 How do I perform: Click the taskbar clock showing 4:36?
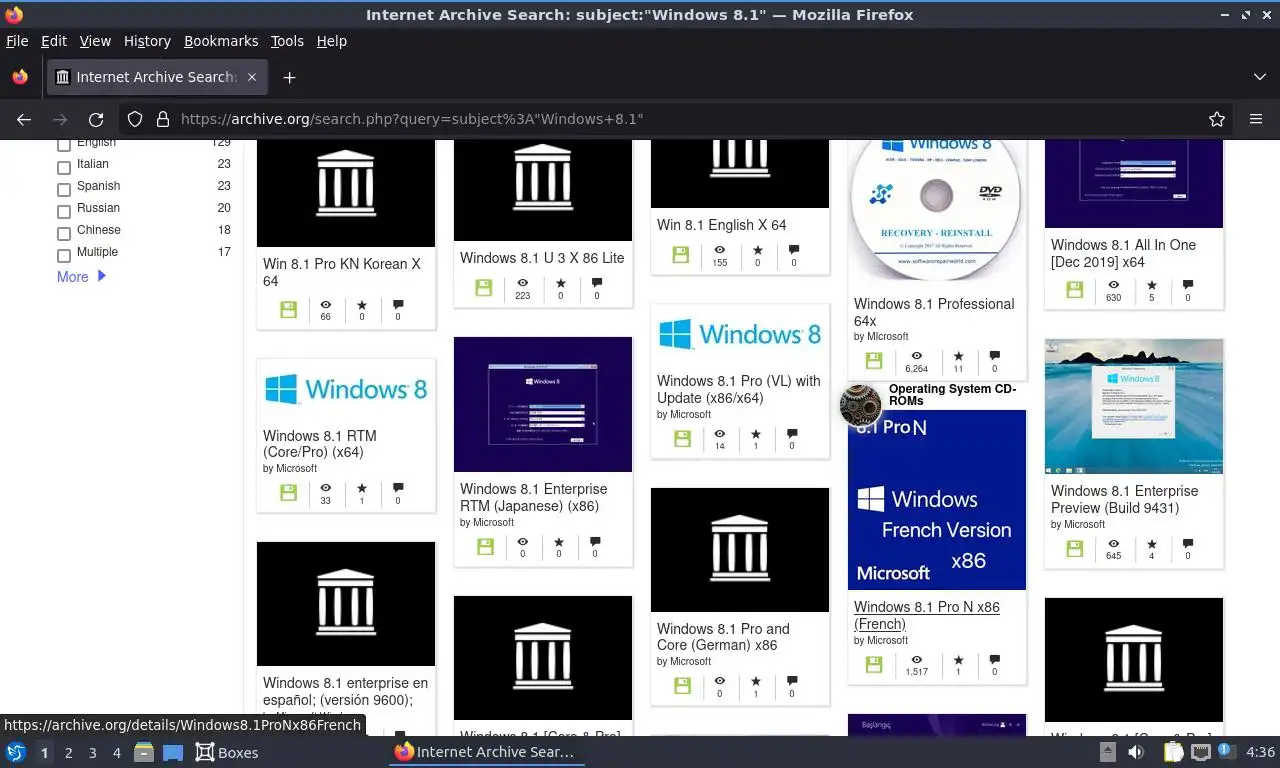[x=1261, y=752]
